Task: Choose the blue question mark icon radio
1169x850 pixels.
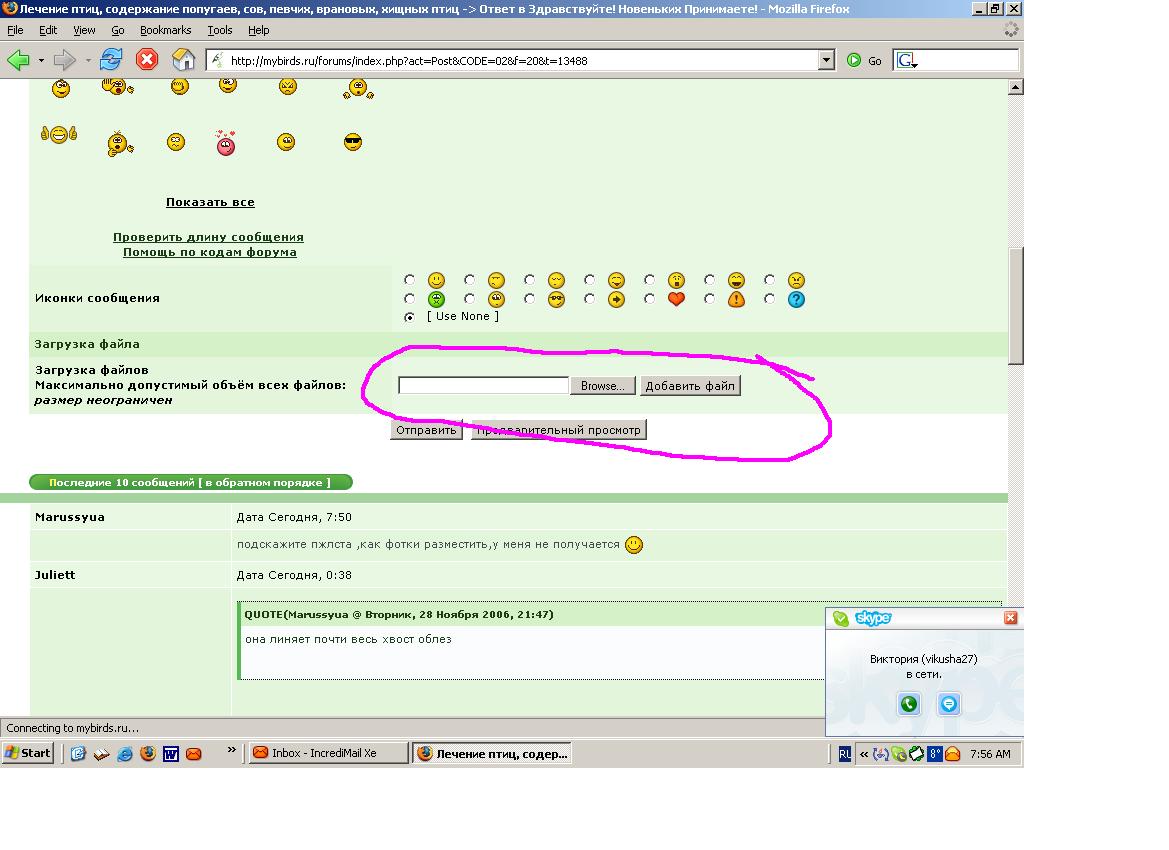Action: pos(769,298)
